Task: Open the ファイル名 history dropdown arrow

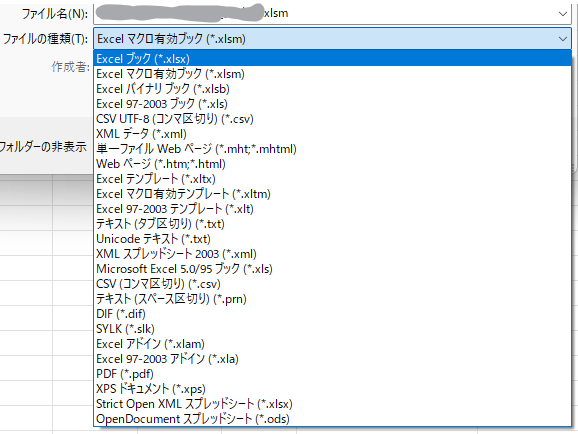Action: pos(563,14)
